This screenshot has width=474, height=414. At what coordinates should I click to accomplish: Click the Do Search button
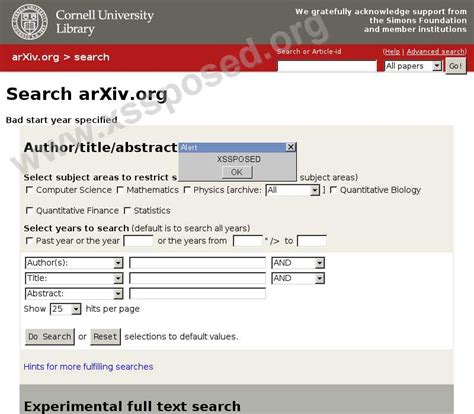[x=50, y=337]
